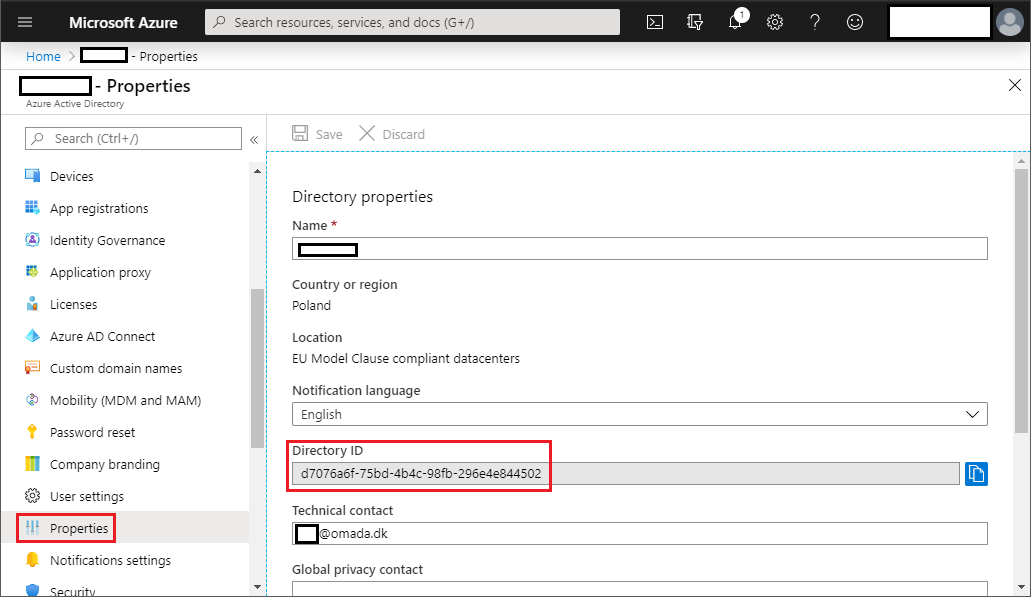The image size is (1031, 597).
Task: Open Cloud Shell from the top bar
Action: click(x=655, y=22)
